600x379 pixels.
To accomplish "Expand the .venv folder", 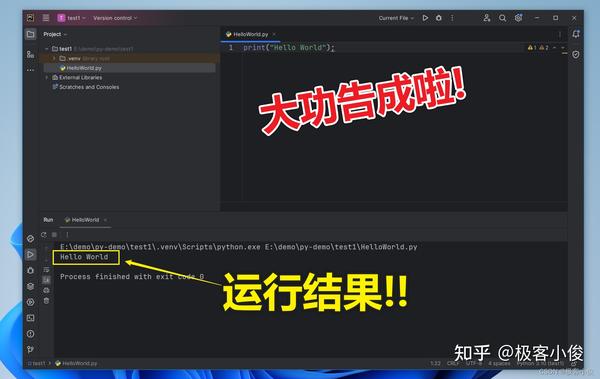I will click(x=54, y=58).
